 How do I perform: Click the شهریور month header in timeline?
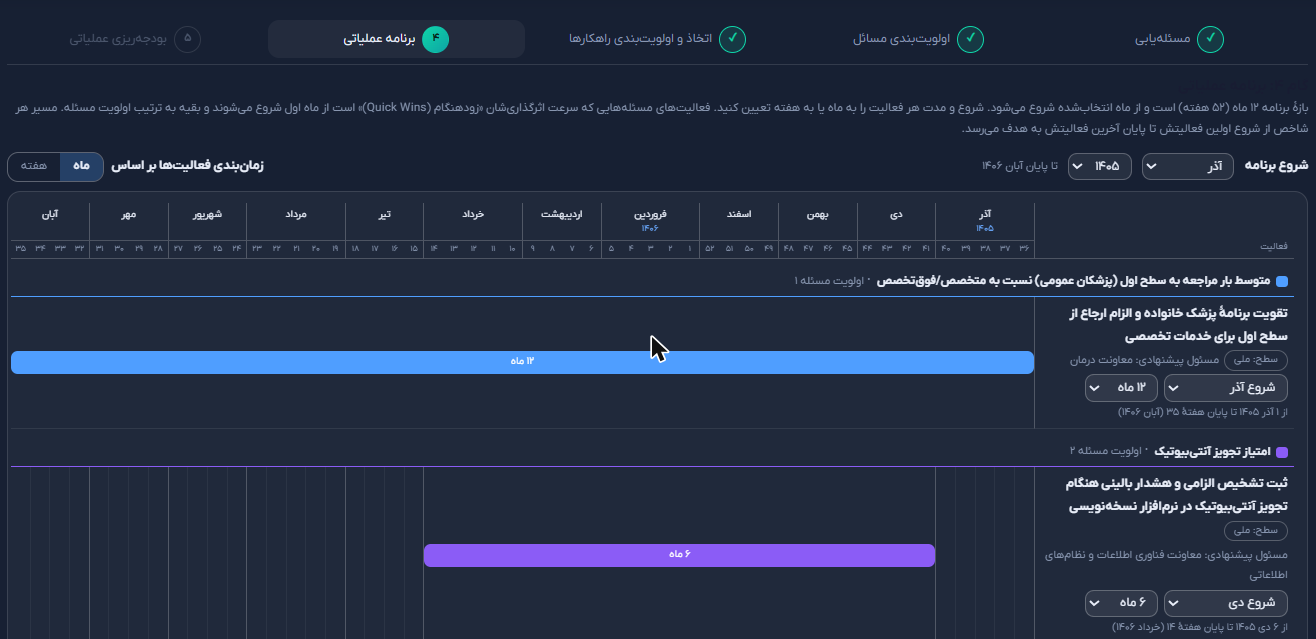click(x=207, y=214)
